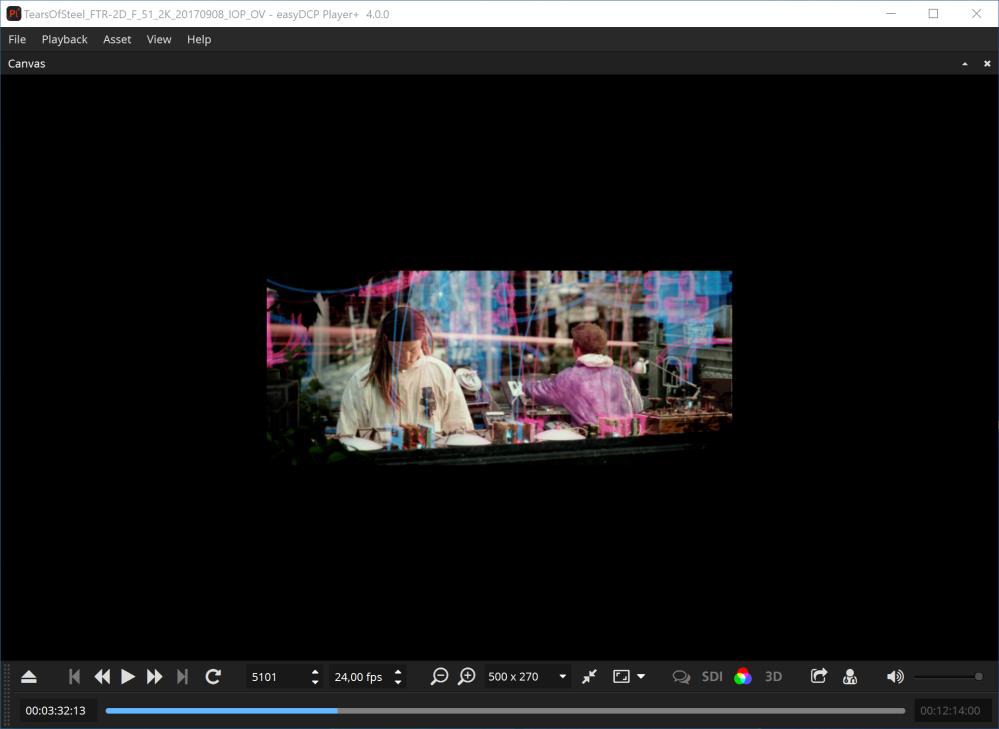Open the RGB color settings icon
This screenshot has height=729, width=999.
click(742, 677)
